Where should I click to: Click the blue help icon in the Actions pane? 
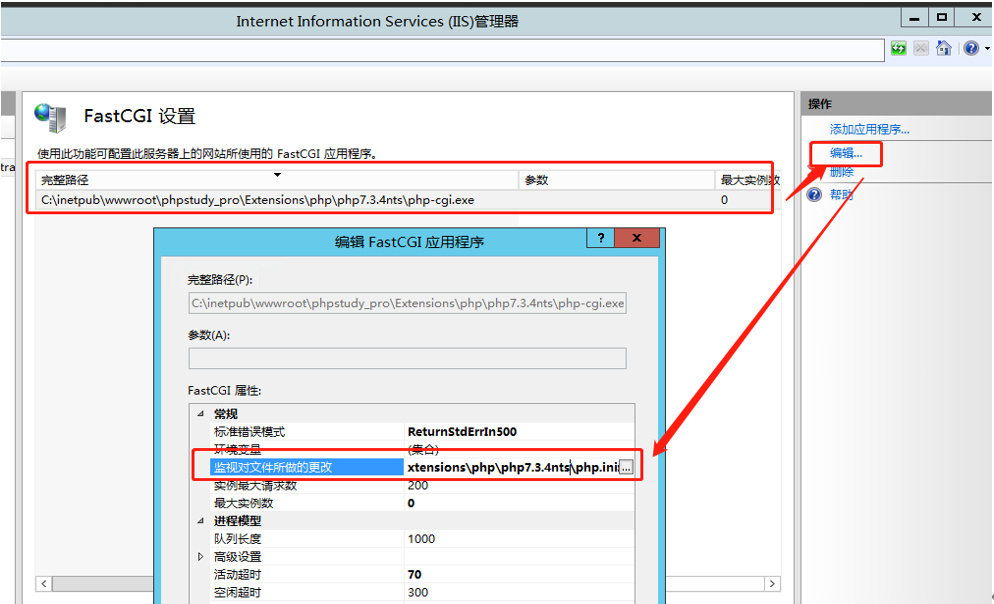[815, 195]
